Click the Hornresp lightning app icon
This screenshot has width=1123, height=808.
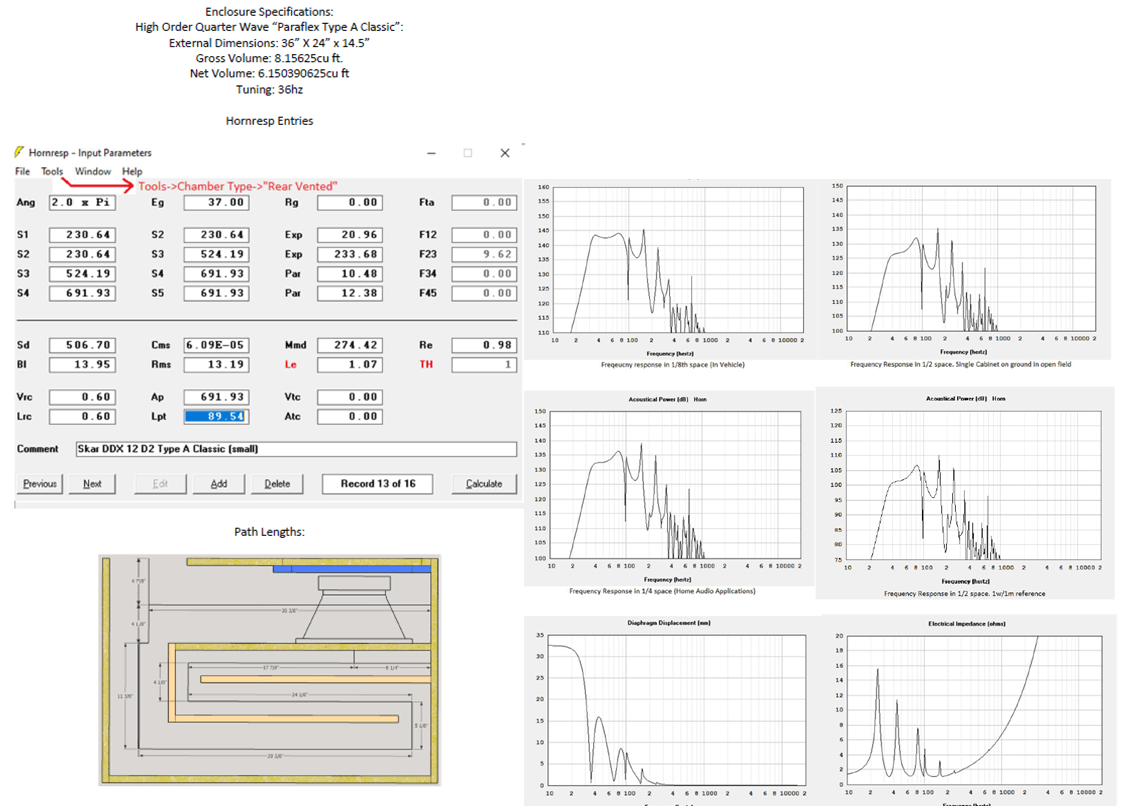point(19,152)
